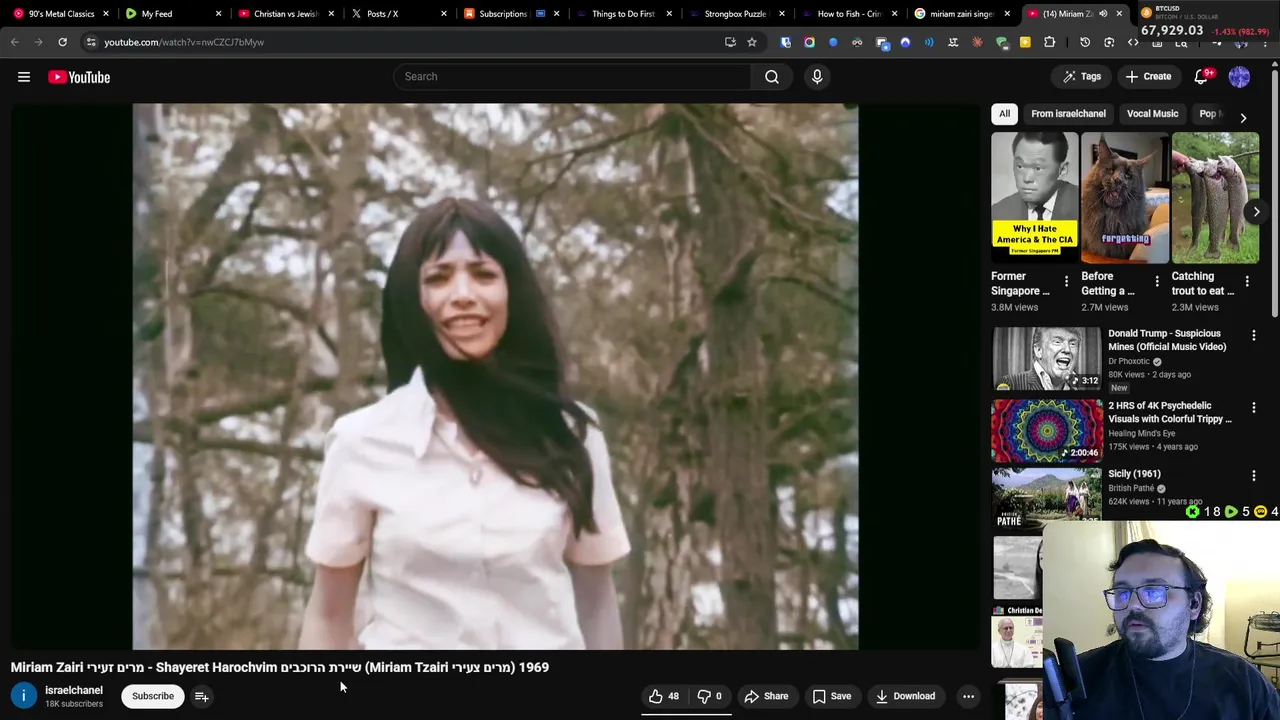Open Sicily (1961) video thumbnail
1280x720 pixels.
[x=1047, y=496]
